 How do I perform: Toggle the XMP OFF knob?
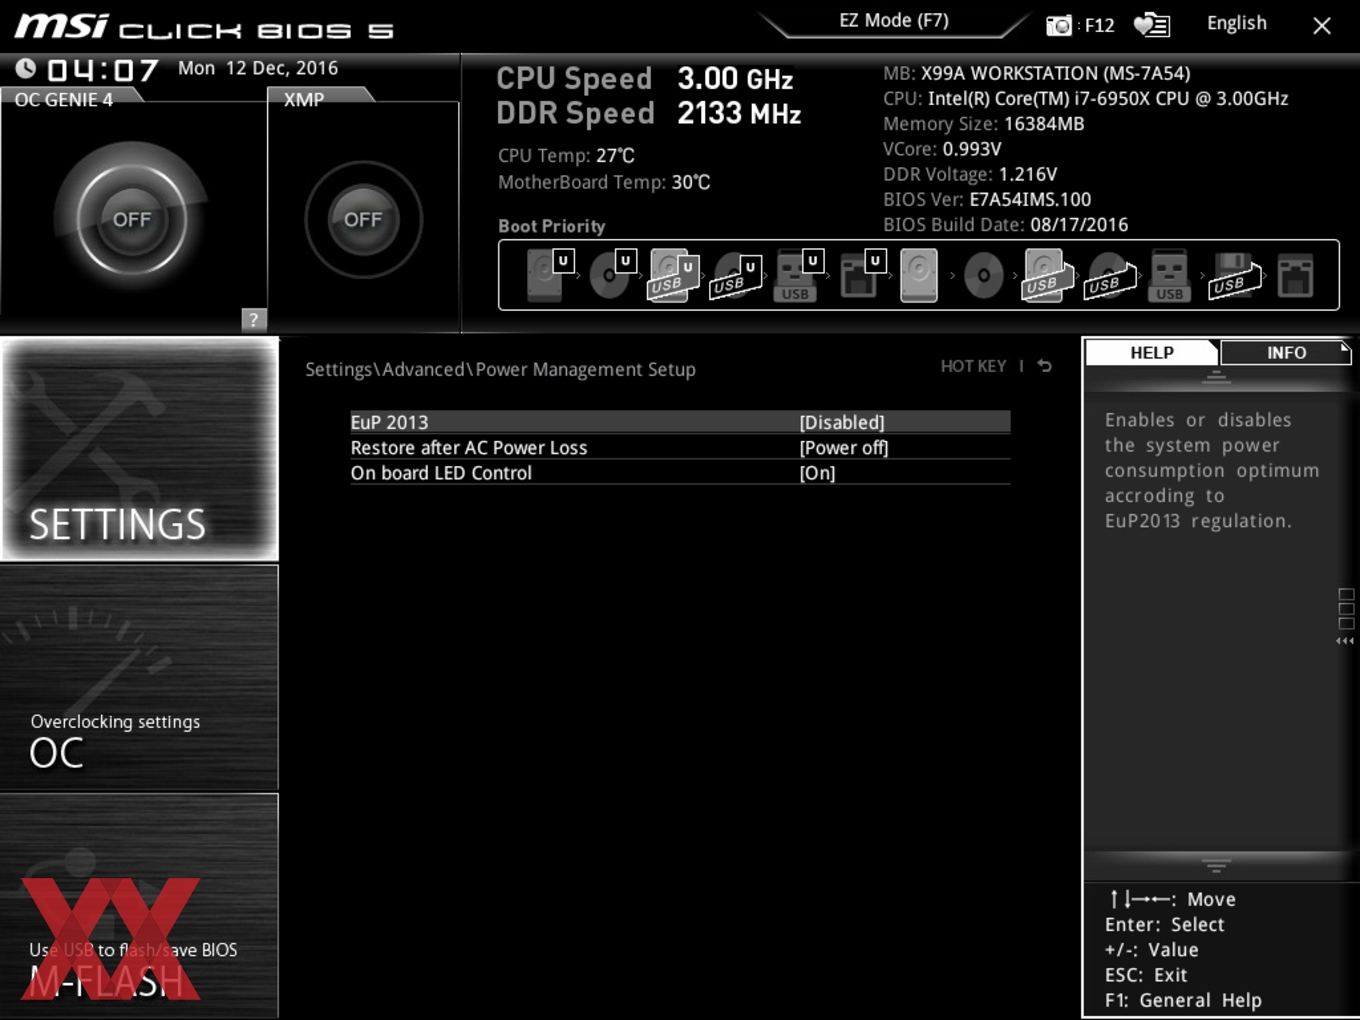coord(363,219)
